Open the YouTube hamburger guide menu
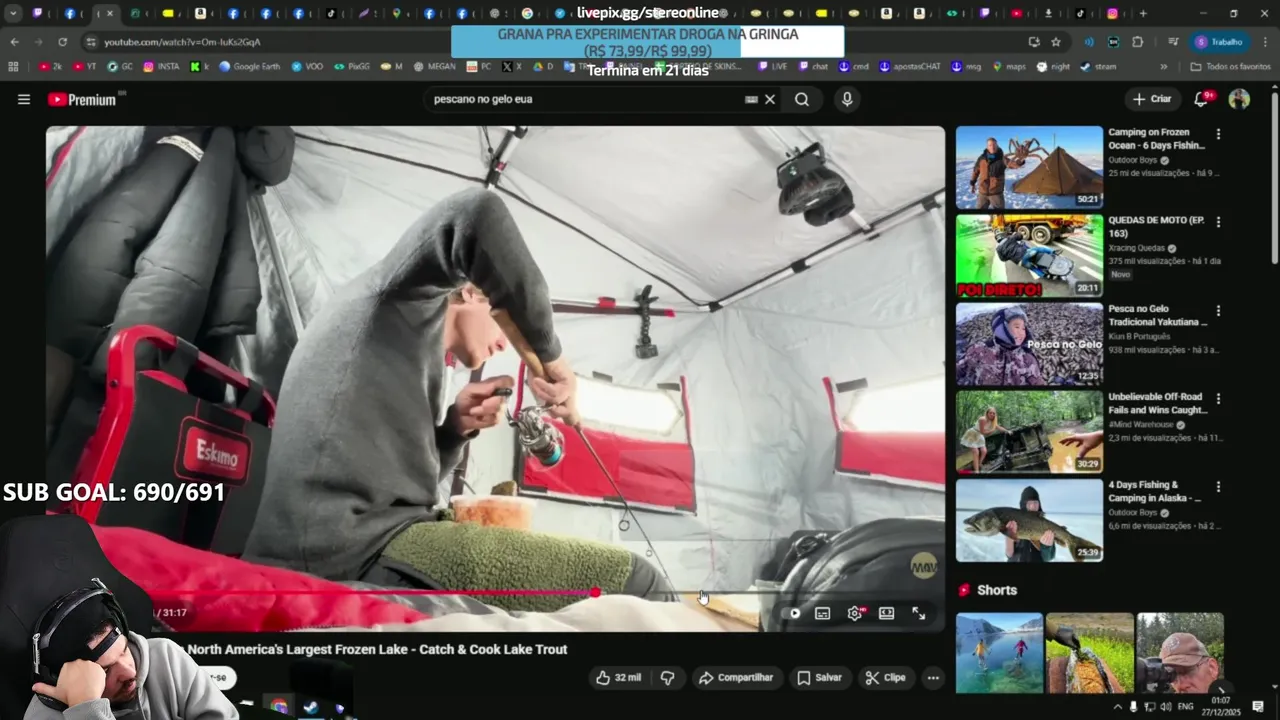Image resolution: width=1280 pixels, height=720 pixels. 24,99
